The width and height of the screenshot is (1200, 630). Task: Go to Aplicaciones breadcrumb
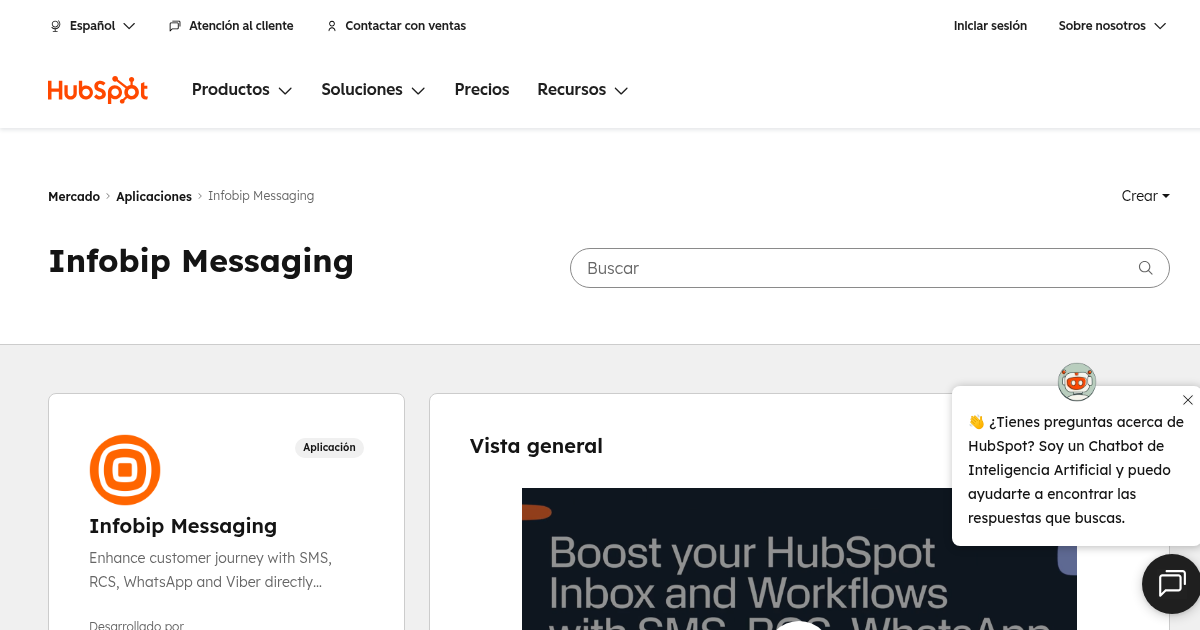pyautogui.click(x=154, y=197)
